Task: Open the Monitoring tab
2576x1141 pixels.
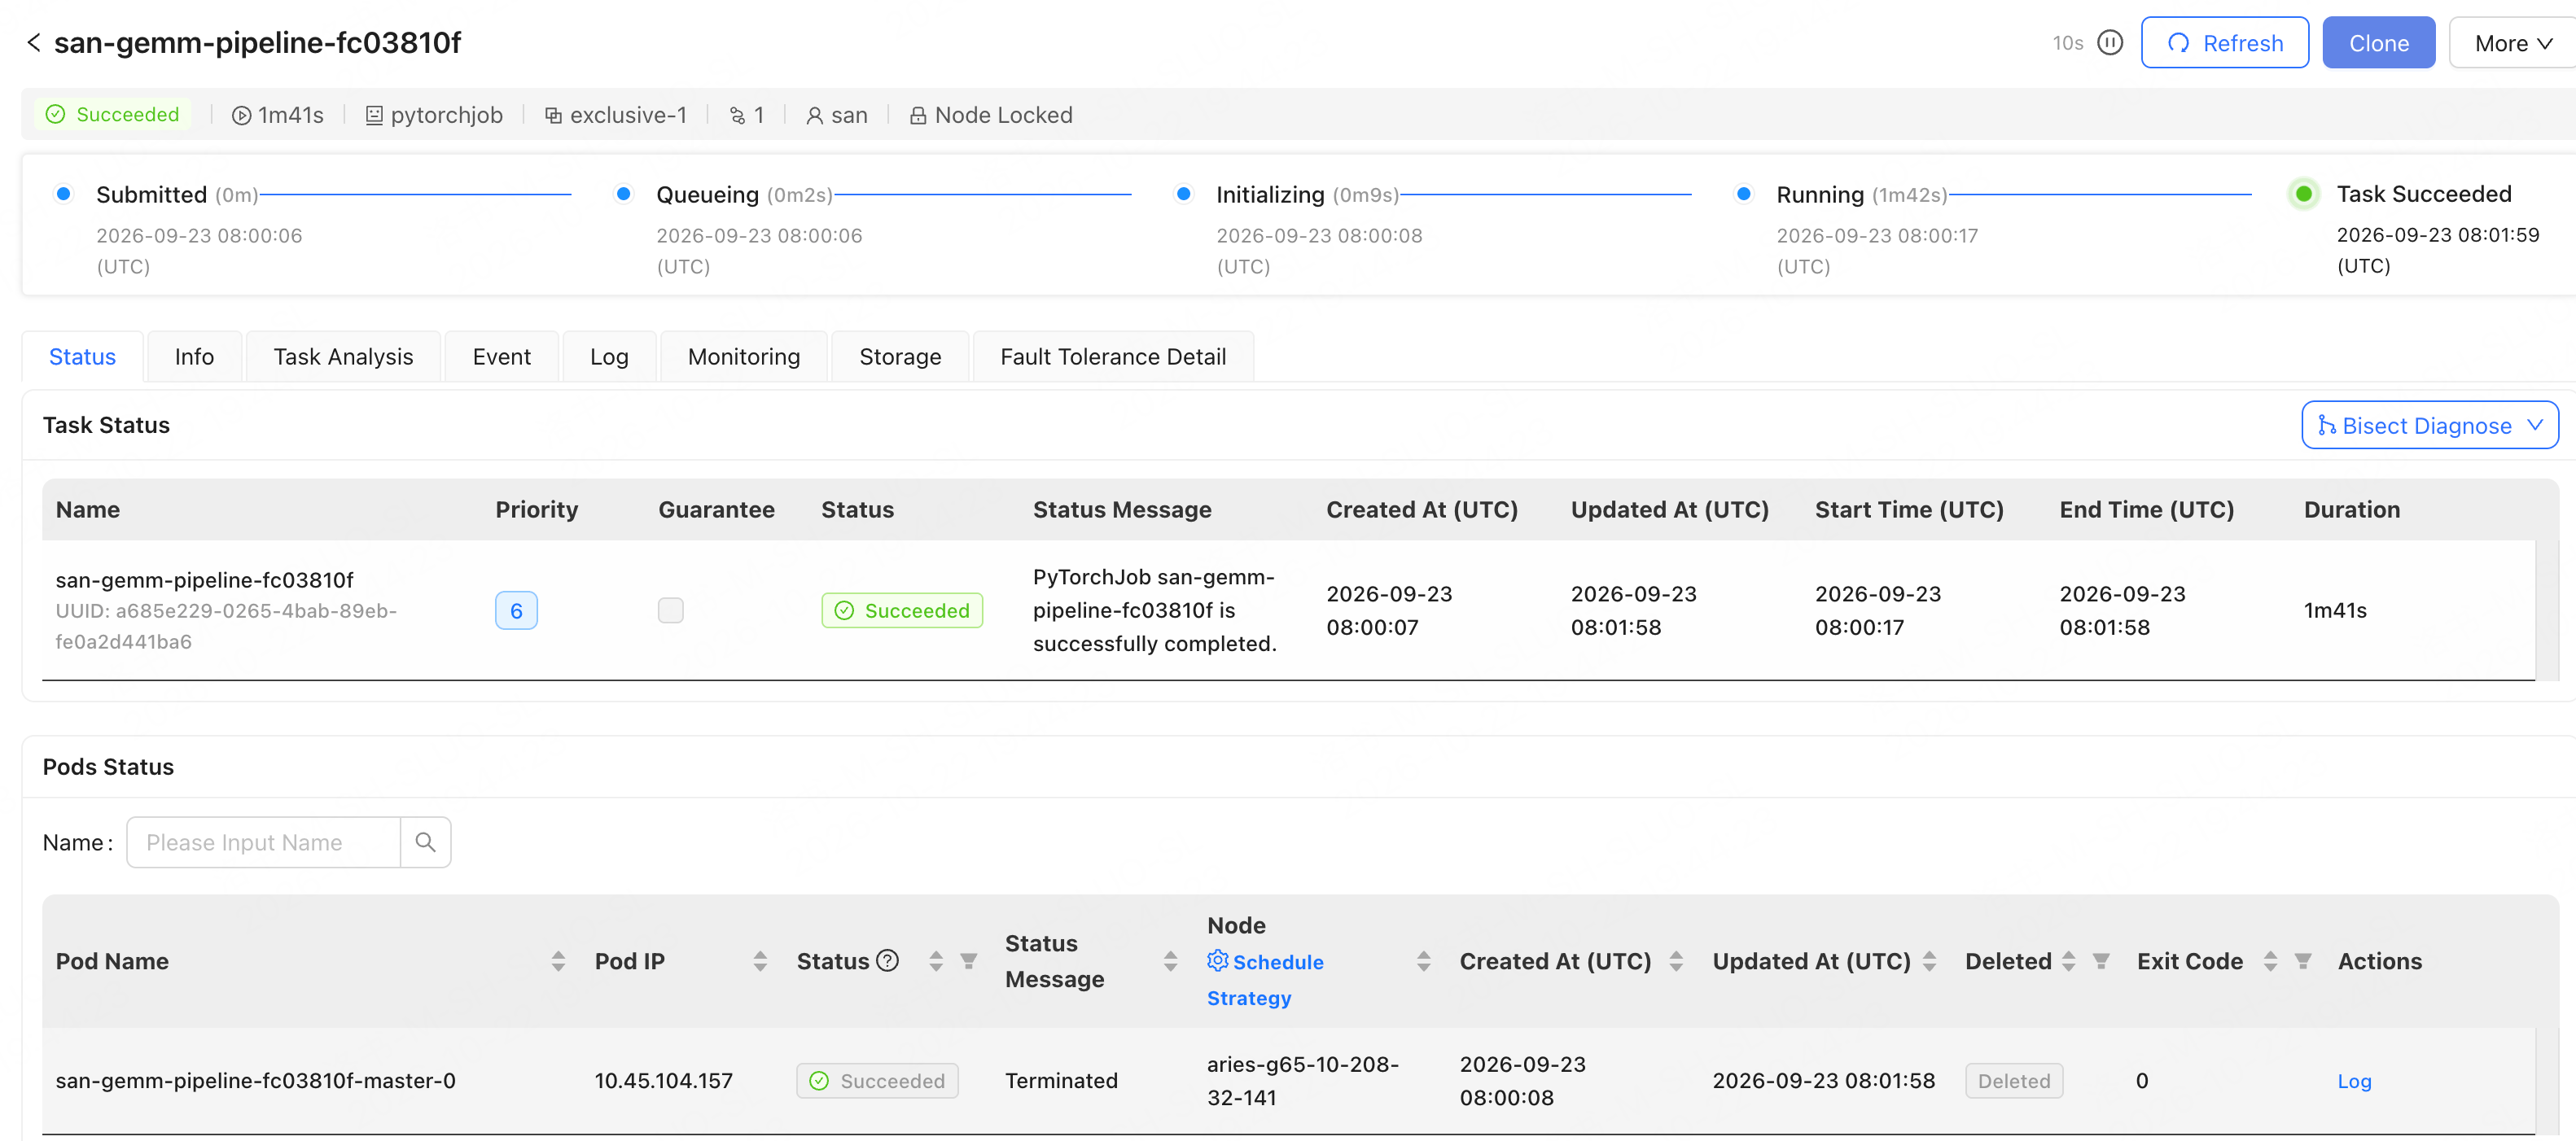Action: [744, 356]
